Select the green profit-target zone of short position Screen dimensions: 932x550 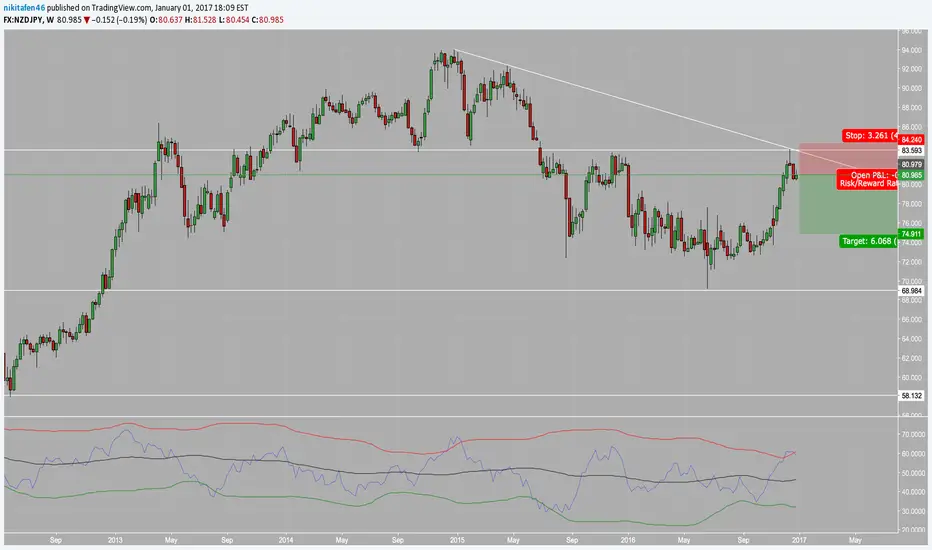tap(848, 204)
